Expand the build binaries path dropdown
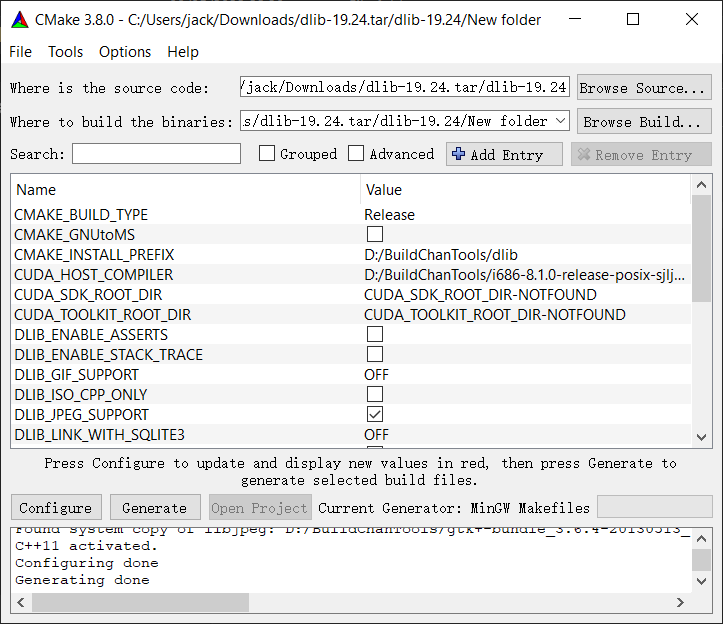Screen dimensions: 723x624 (x=560, y=121)
